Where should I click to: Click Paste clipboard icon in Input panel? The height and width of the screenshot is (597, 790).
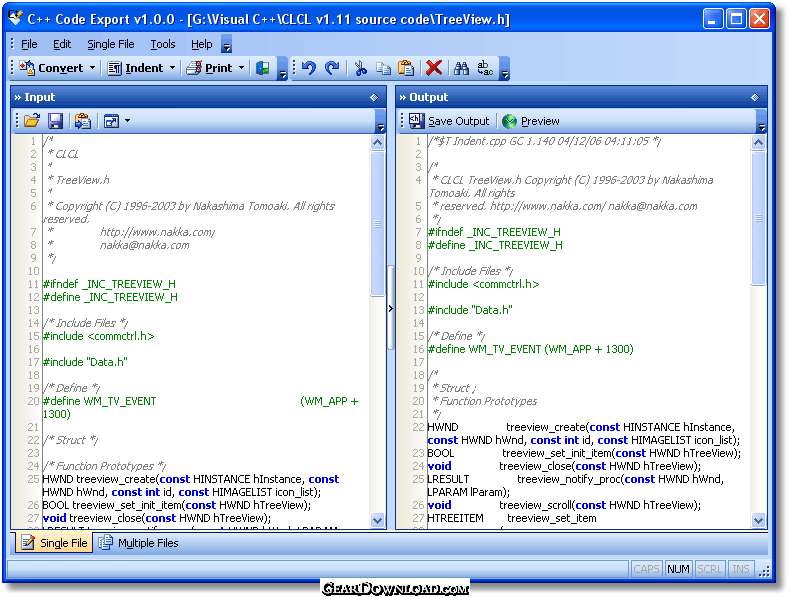point(83,121)
